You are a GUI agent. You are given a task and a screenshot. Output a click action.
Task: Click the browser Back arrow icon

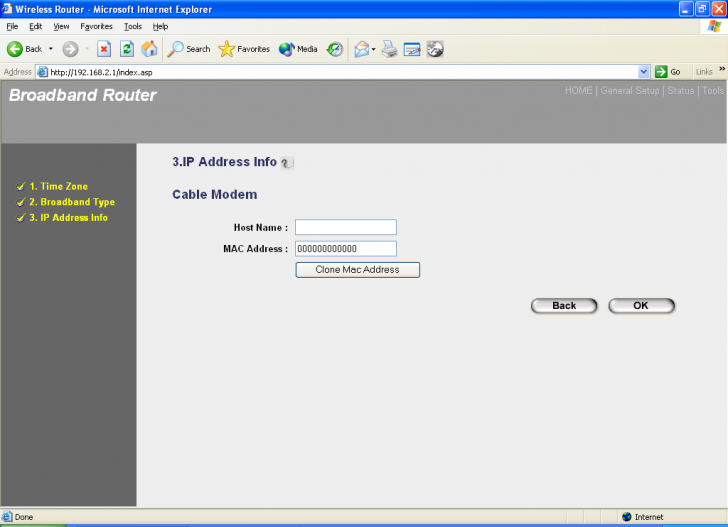pos(16,48)
